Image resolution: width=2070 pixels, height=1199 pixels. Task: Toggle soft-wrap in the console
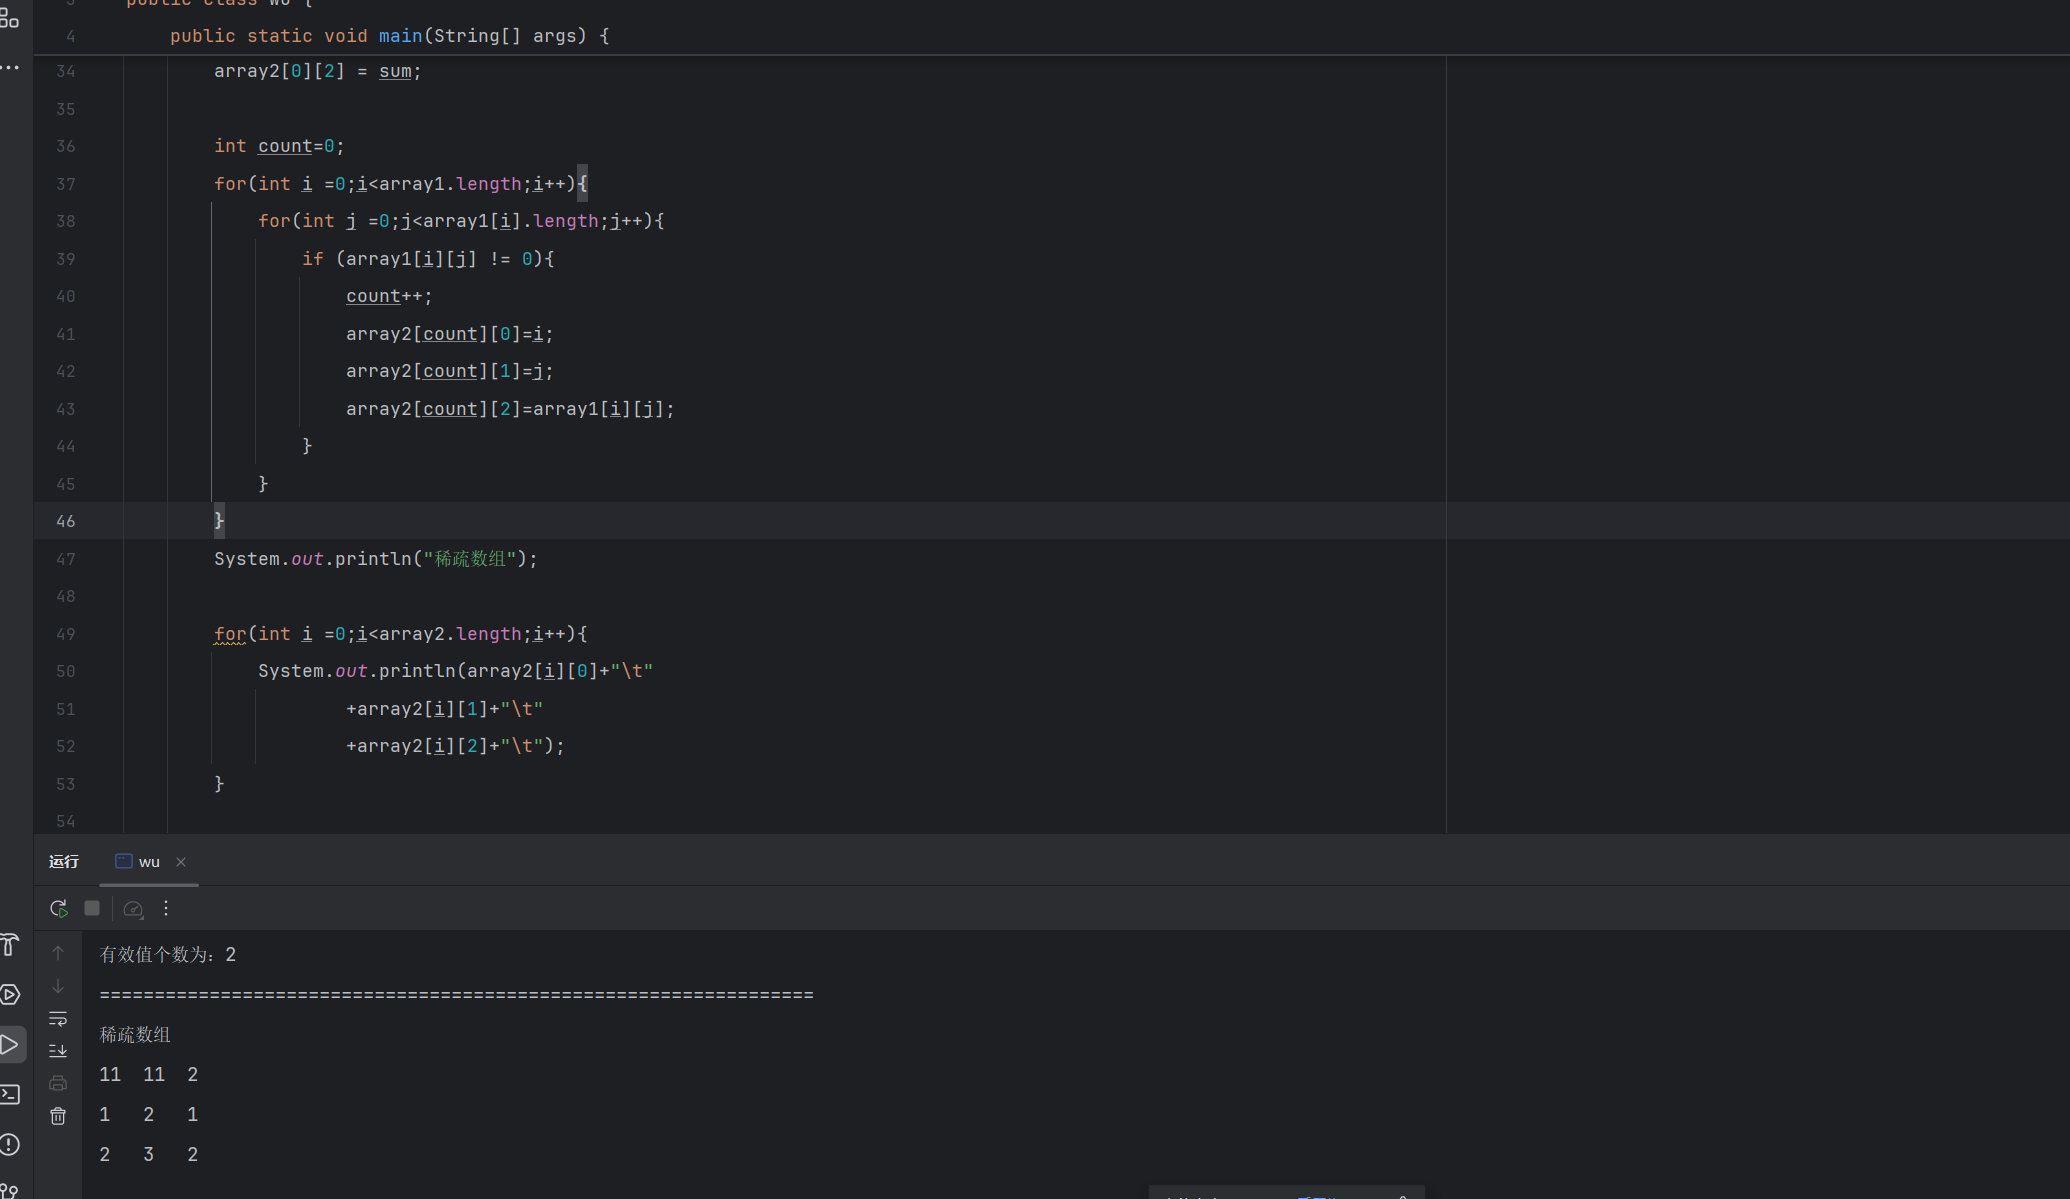pos(58,1018)
